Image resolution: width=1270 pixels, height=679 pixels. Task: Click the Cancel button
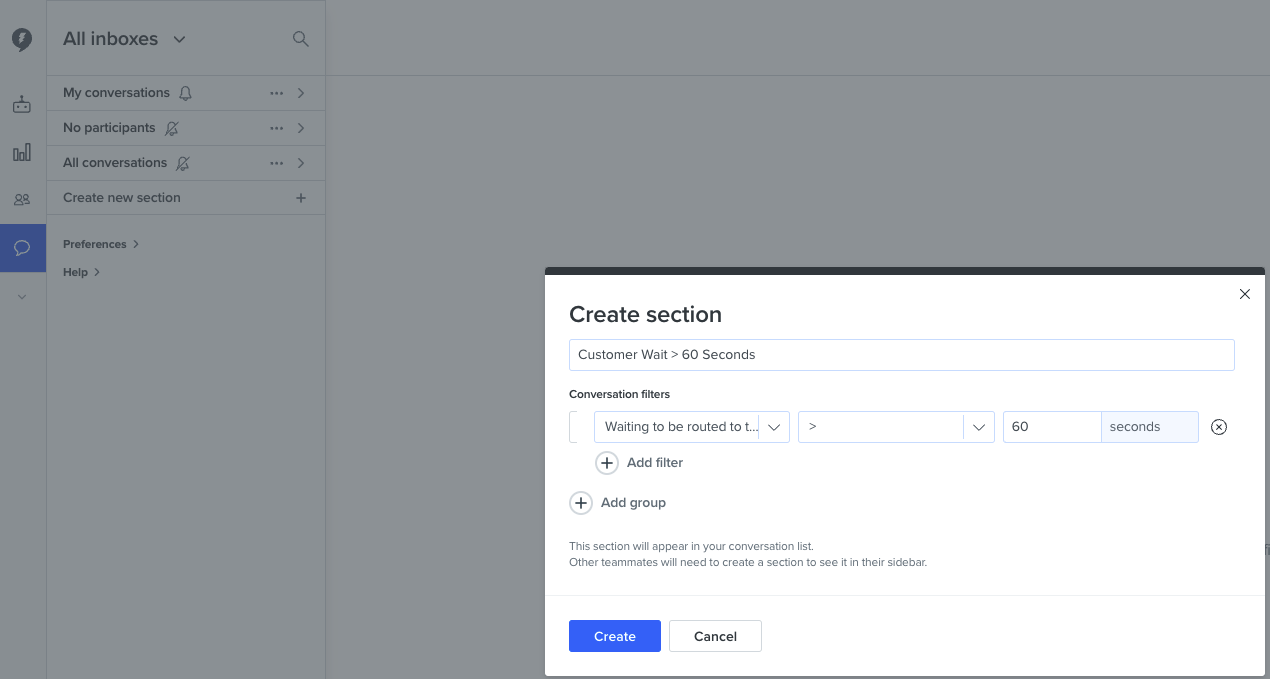(715, 636)
